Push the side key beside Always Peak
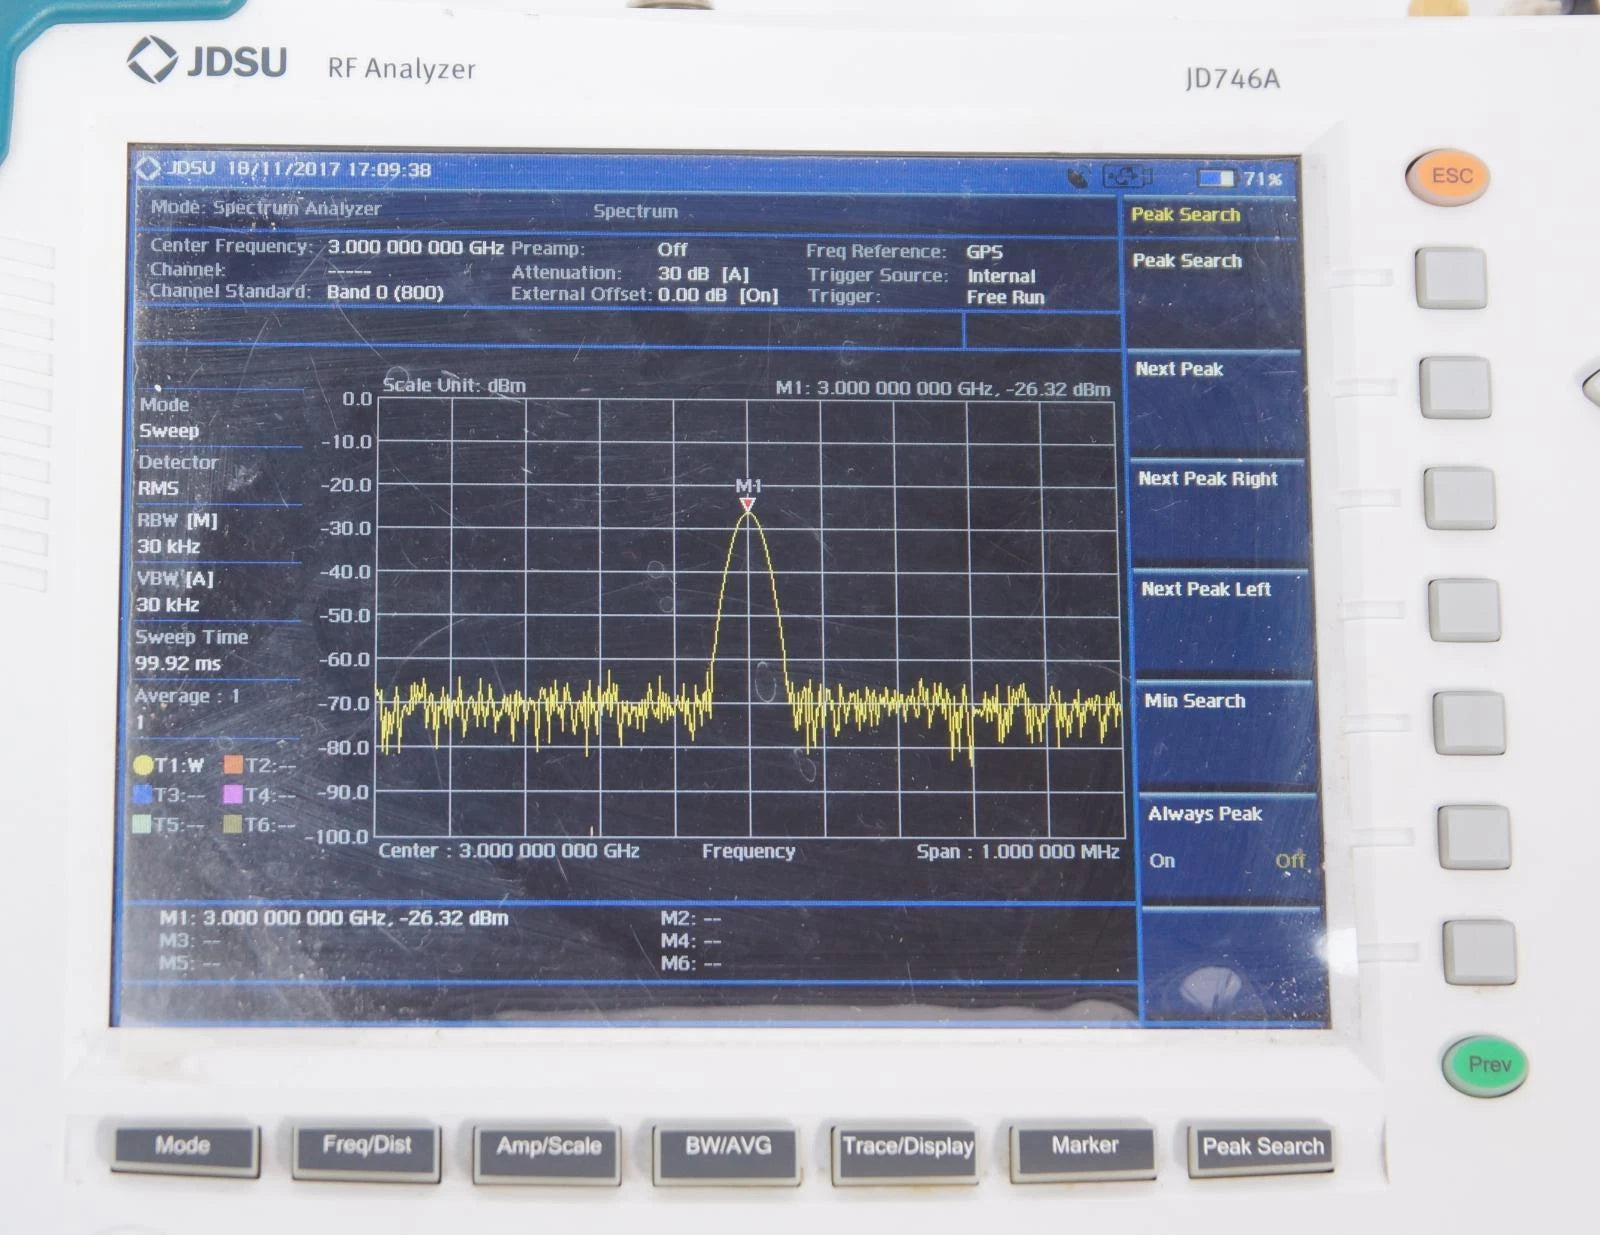This screenshot has width=1600, height=1235. (x=1474, y=838)
